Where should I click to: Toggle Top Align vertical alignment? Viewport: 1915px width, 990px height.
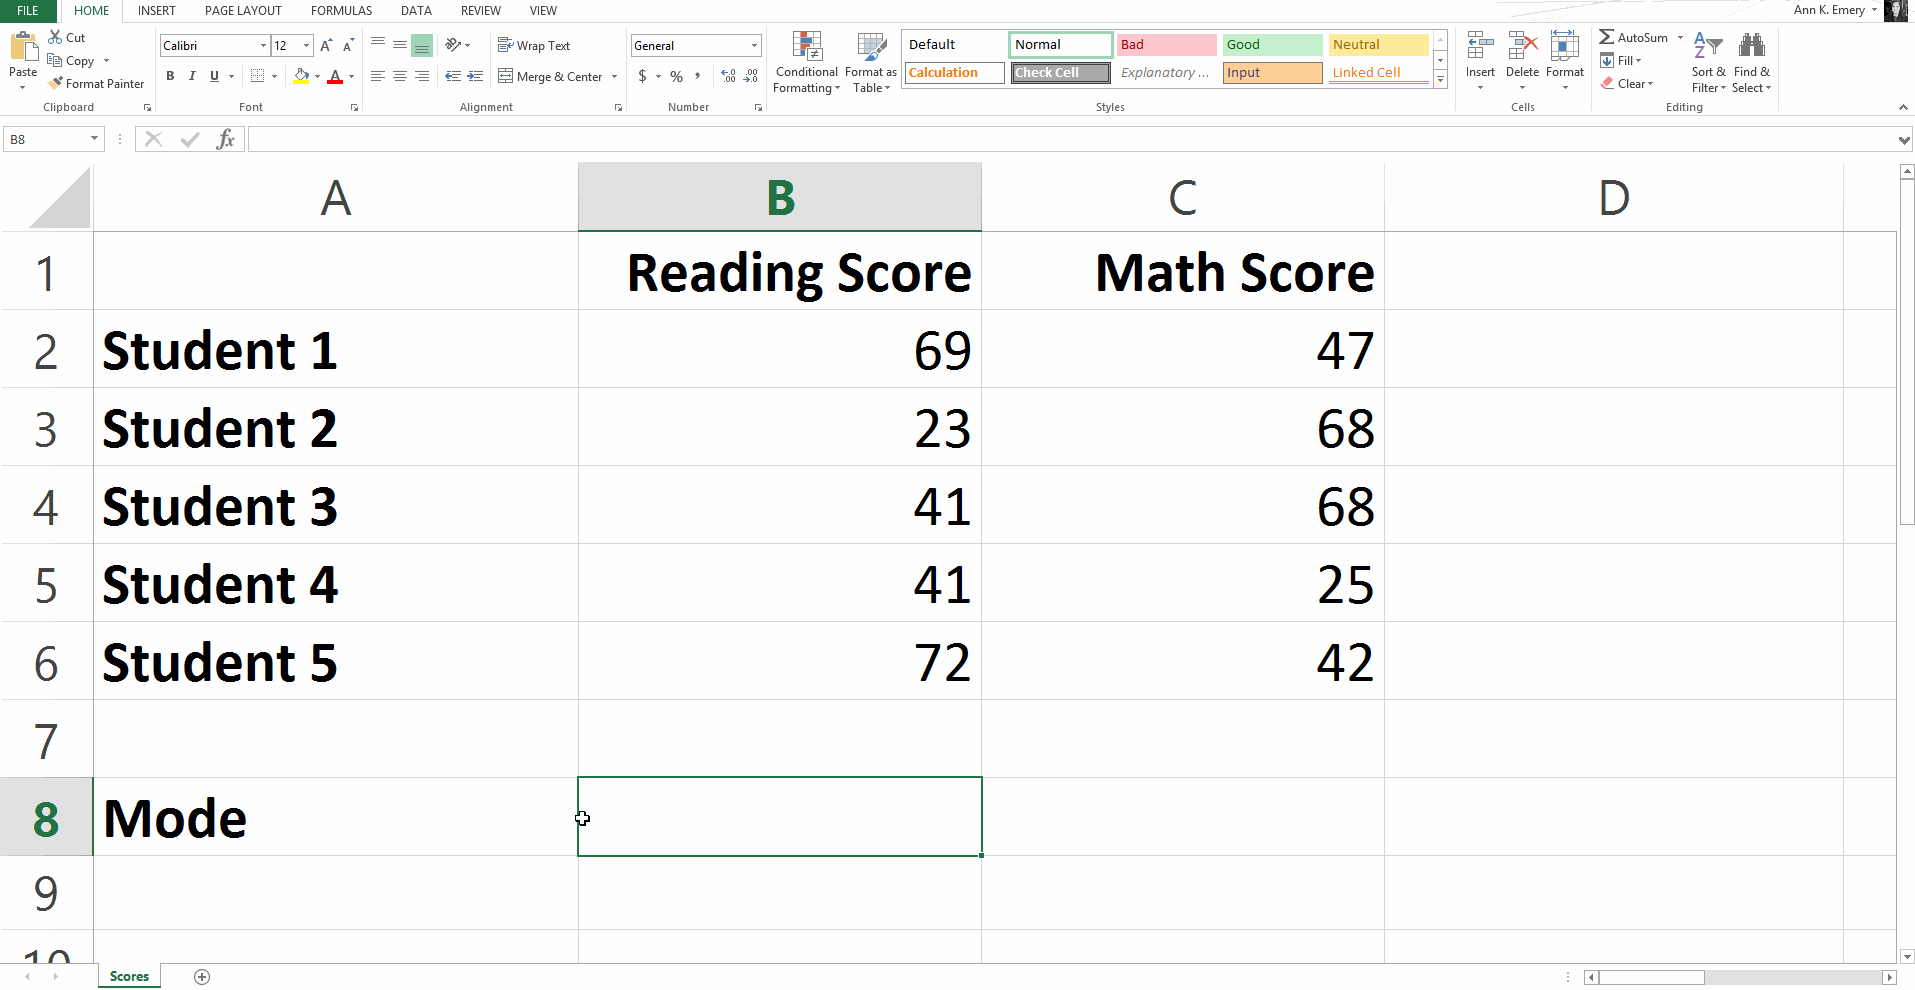click(378, 45)
